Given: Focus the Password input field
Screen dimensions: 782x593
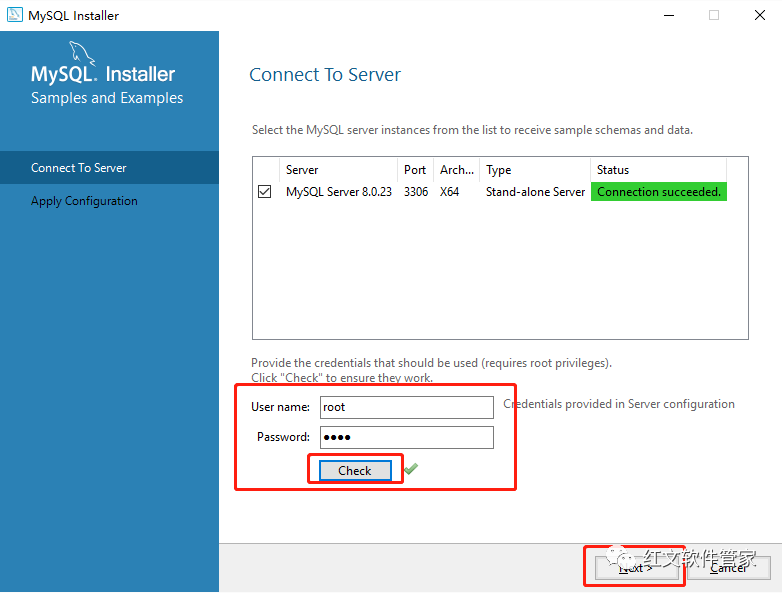Looking at the screenshot, I should [407, 437].
